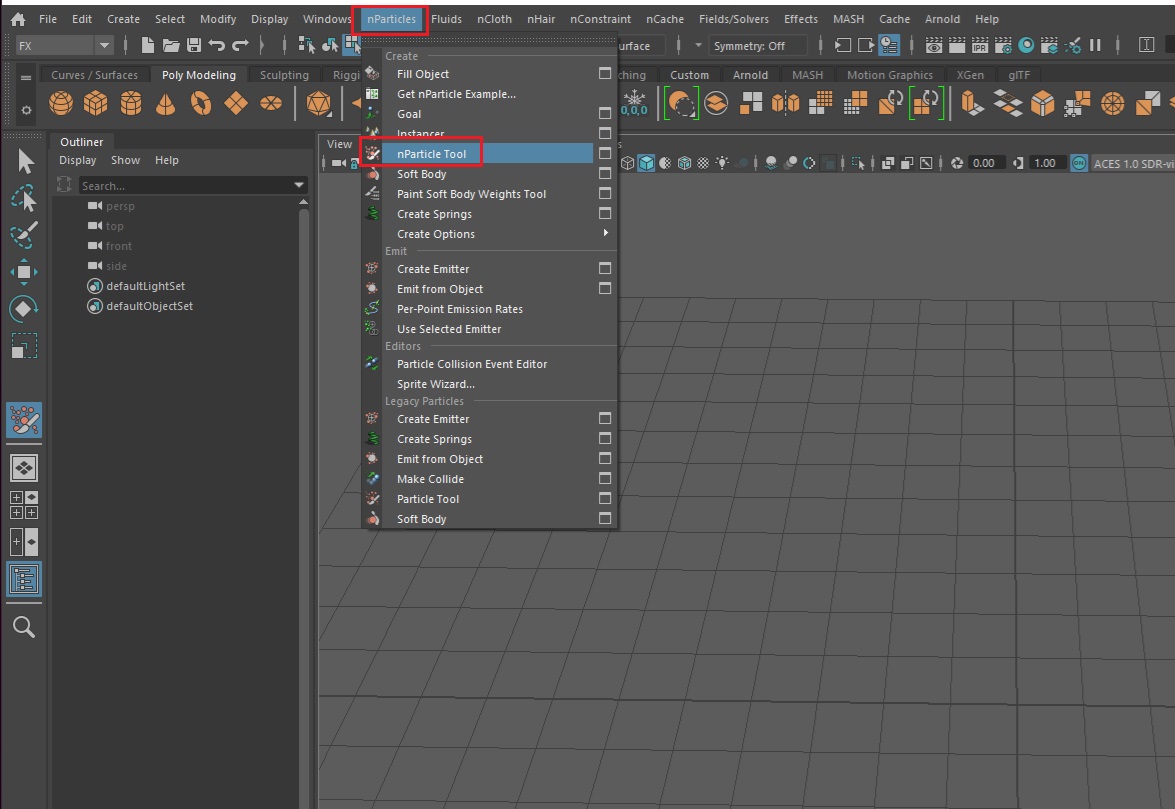Activate the Paint Selection tool
Screen dimensions: 1175x809
coord(24,235)
